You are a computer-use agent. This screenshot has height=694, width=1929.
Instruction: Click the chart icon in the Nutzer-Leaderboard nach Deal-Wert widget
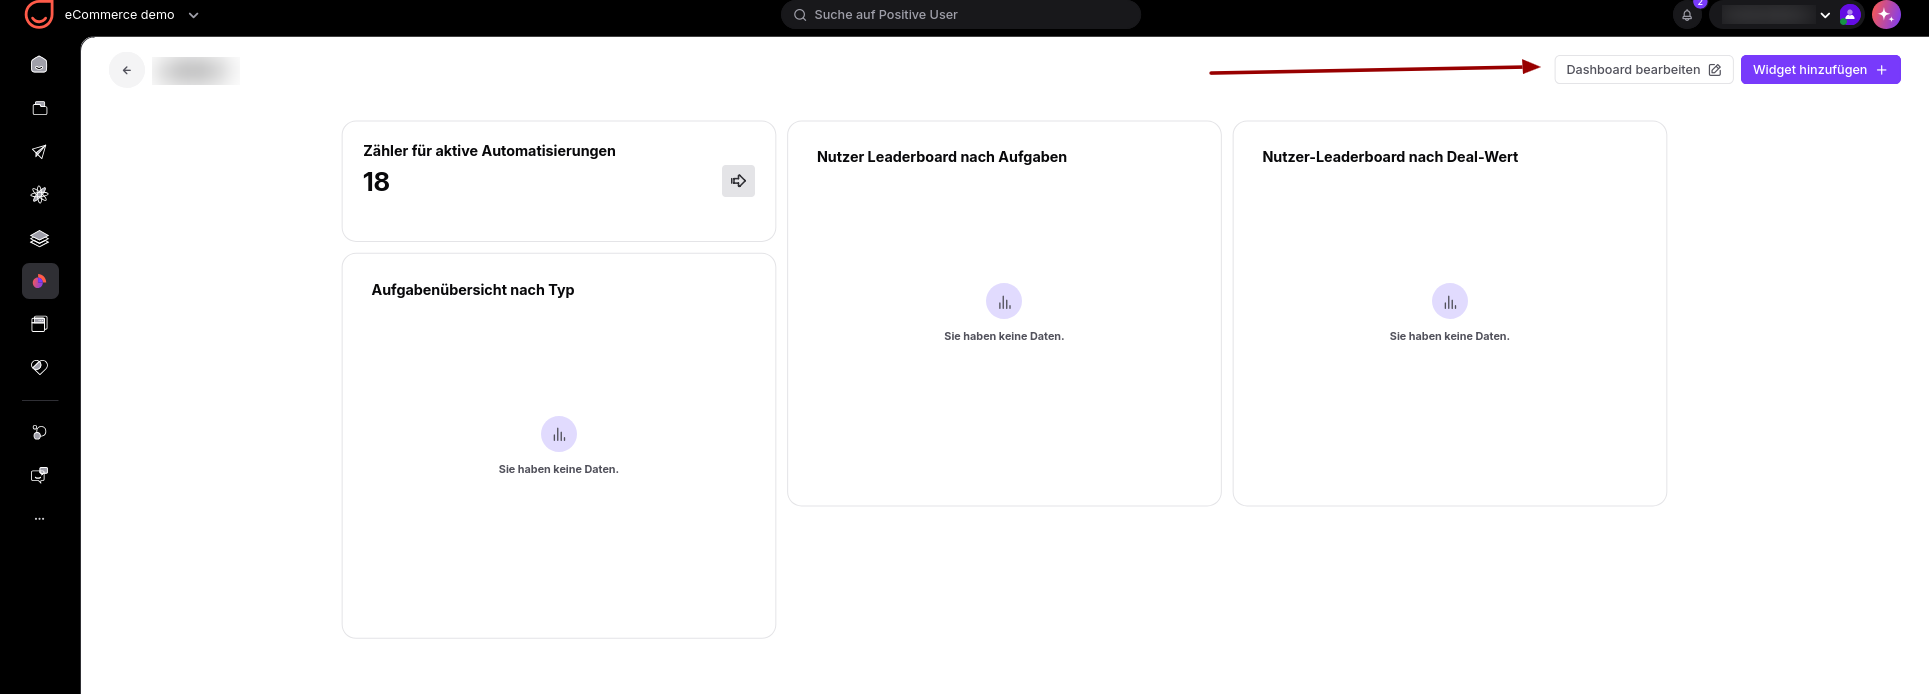coord(1450,301)
